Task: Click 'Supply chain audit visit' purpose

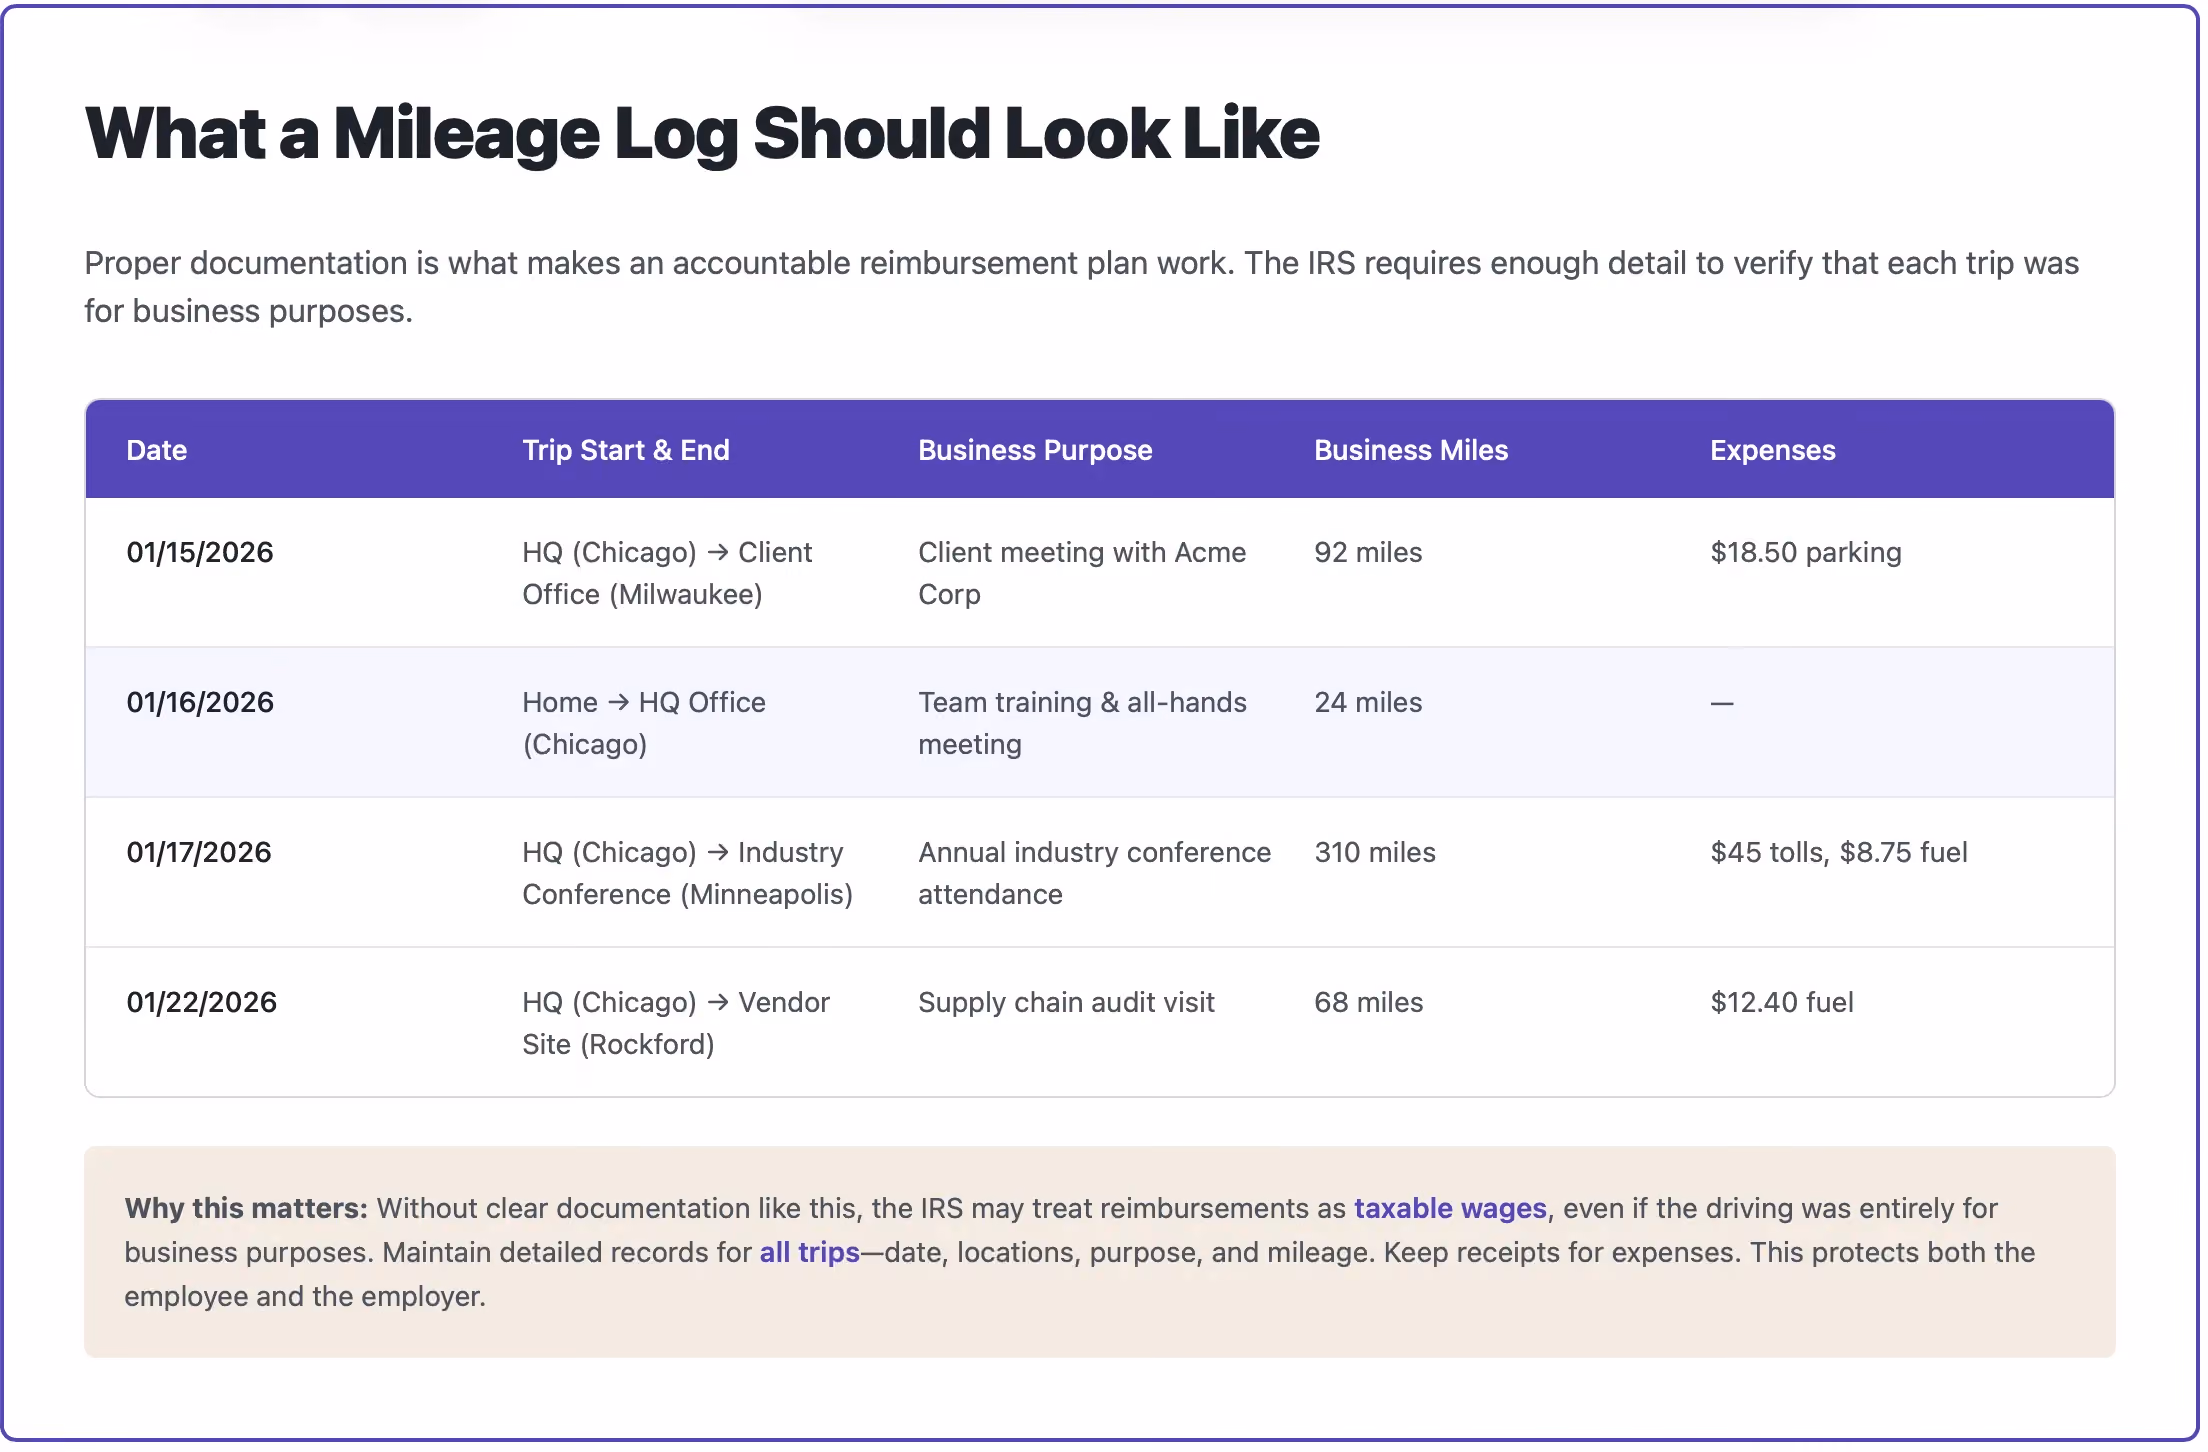Action: click(x=1066, y=1002)
